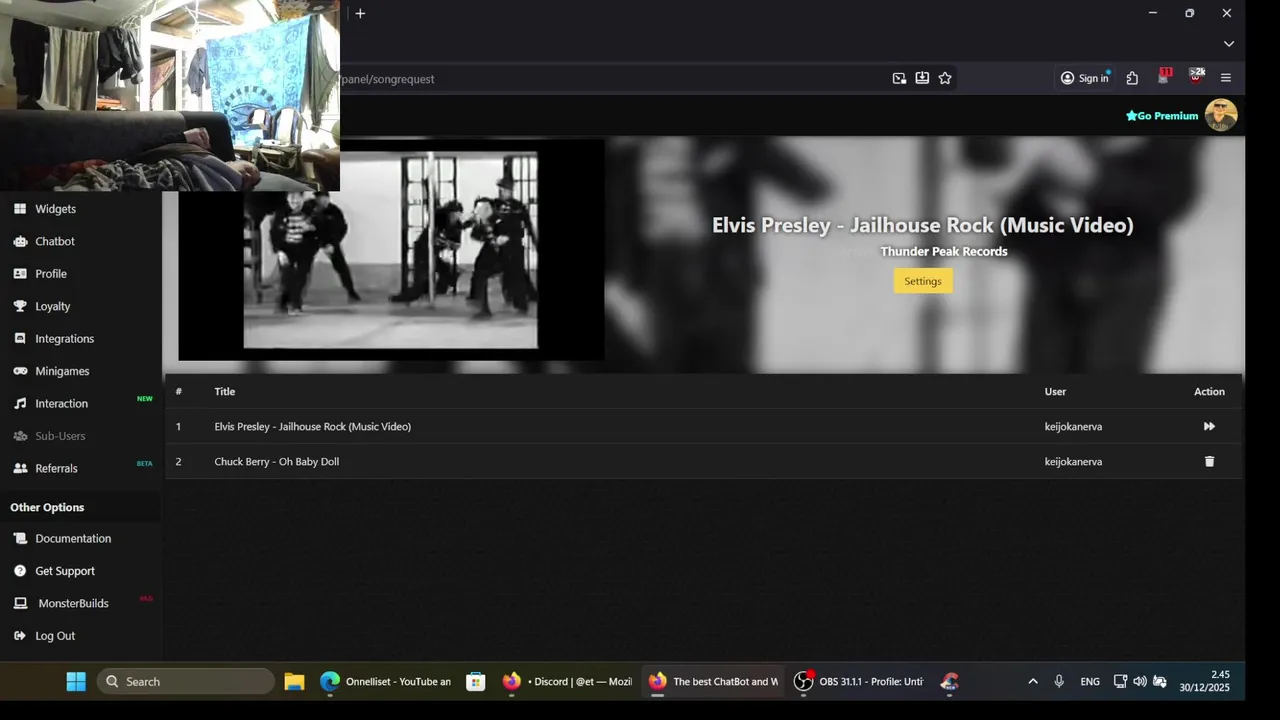
Task: Click the Get Support question mark icon
Action: (x=20, y=571)
